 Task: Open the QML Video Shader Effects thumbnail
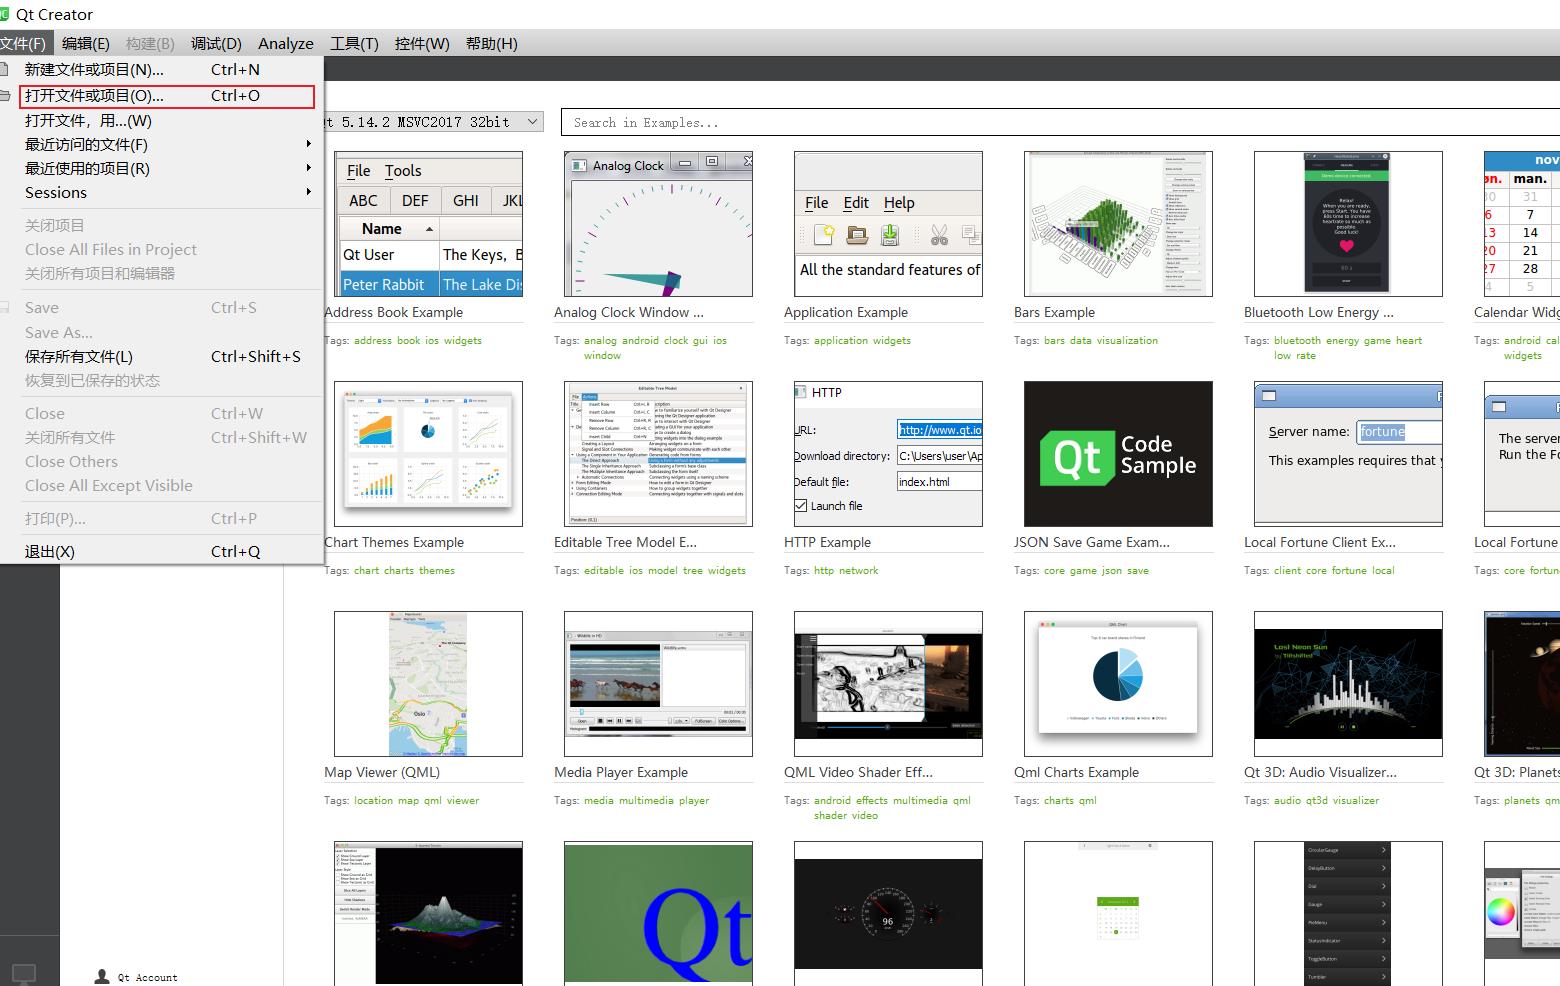pyautogui.click(x=888, y=684)
